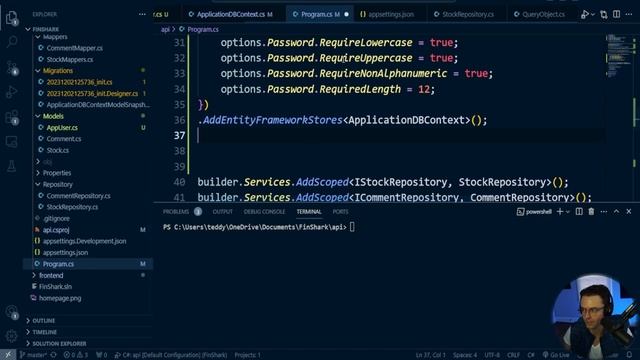This screenshot has width=640, height=360.
Task: Open appsettings.Development.json file
Action: pos(84,241)
